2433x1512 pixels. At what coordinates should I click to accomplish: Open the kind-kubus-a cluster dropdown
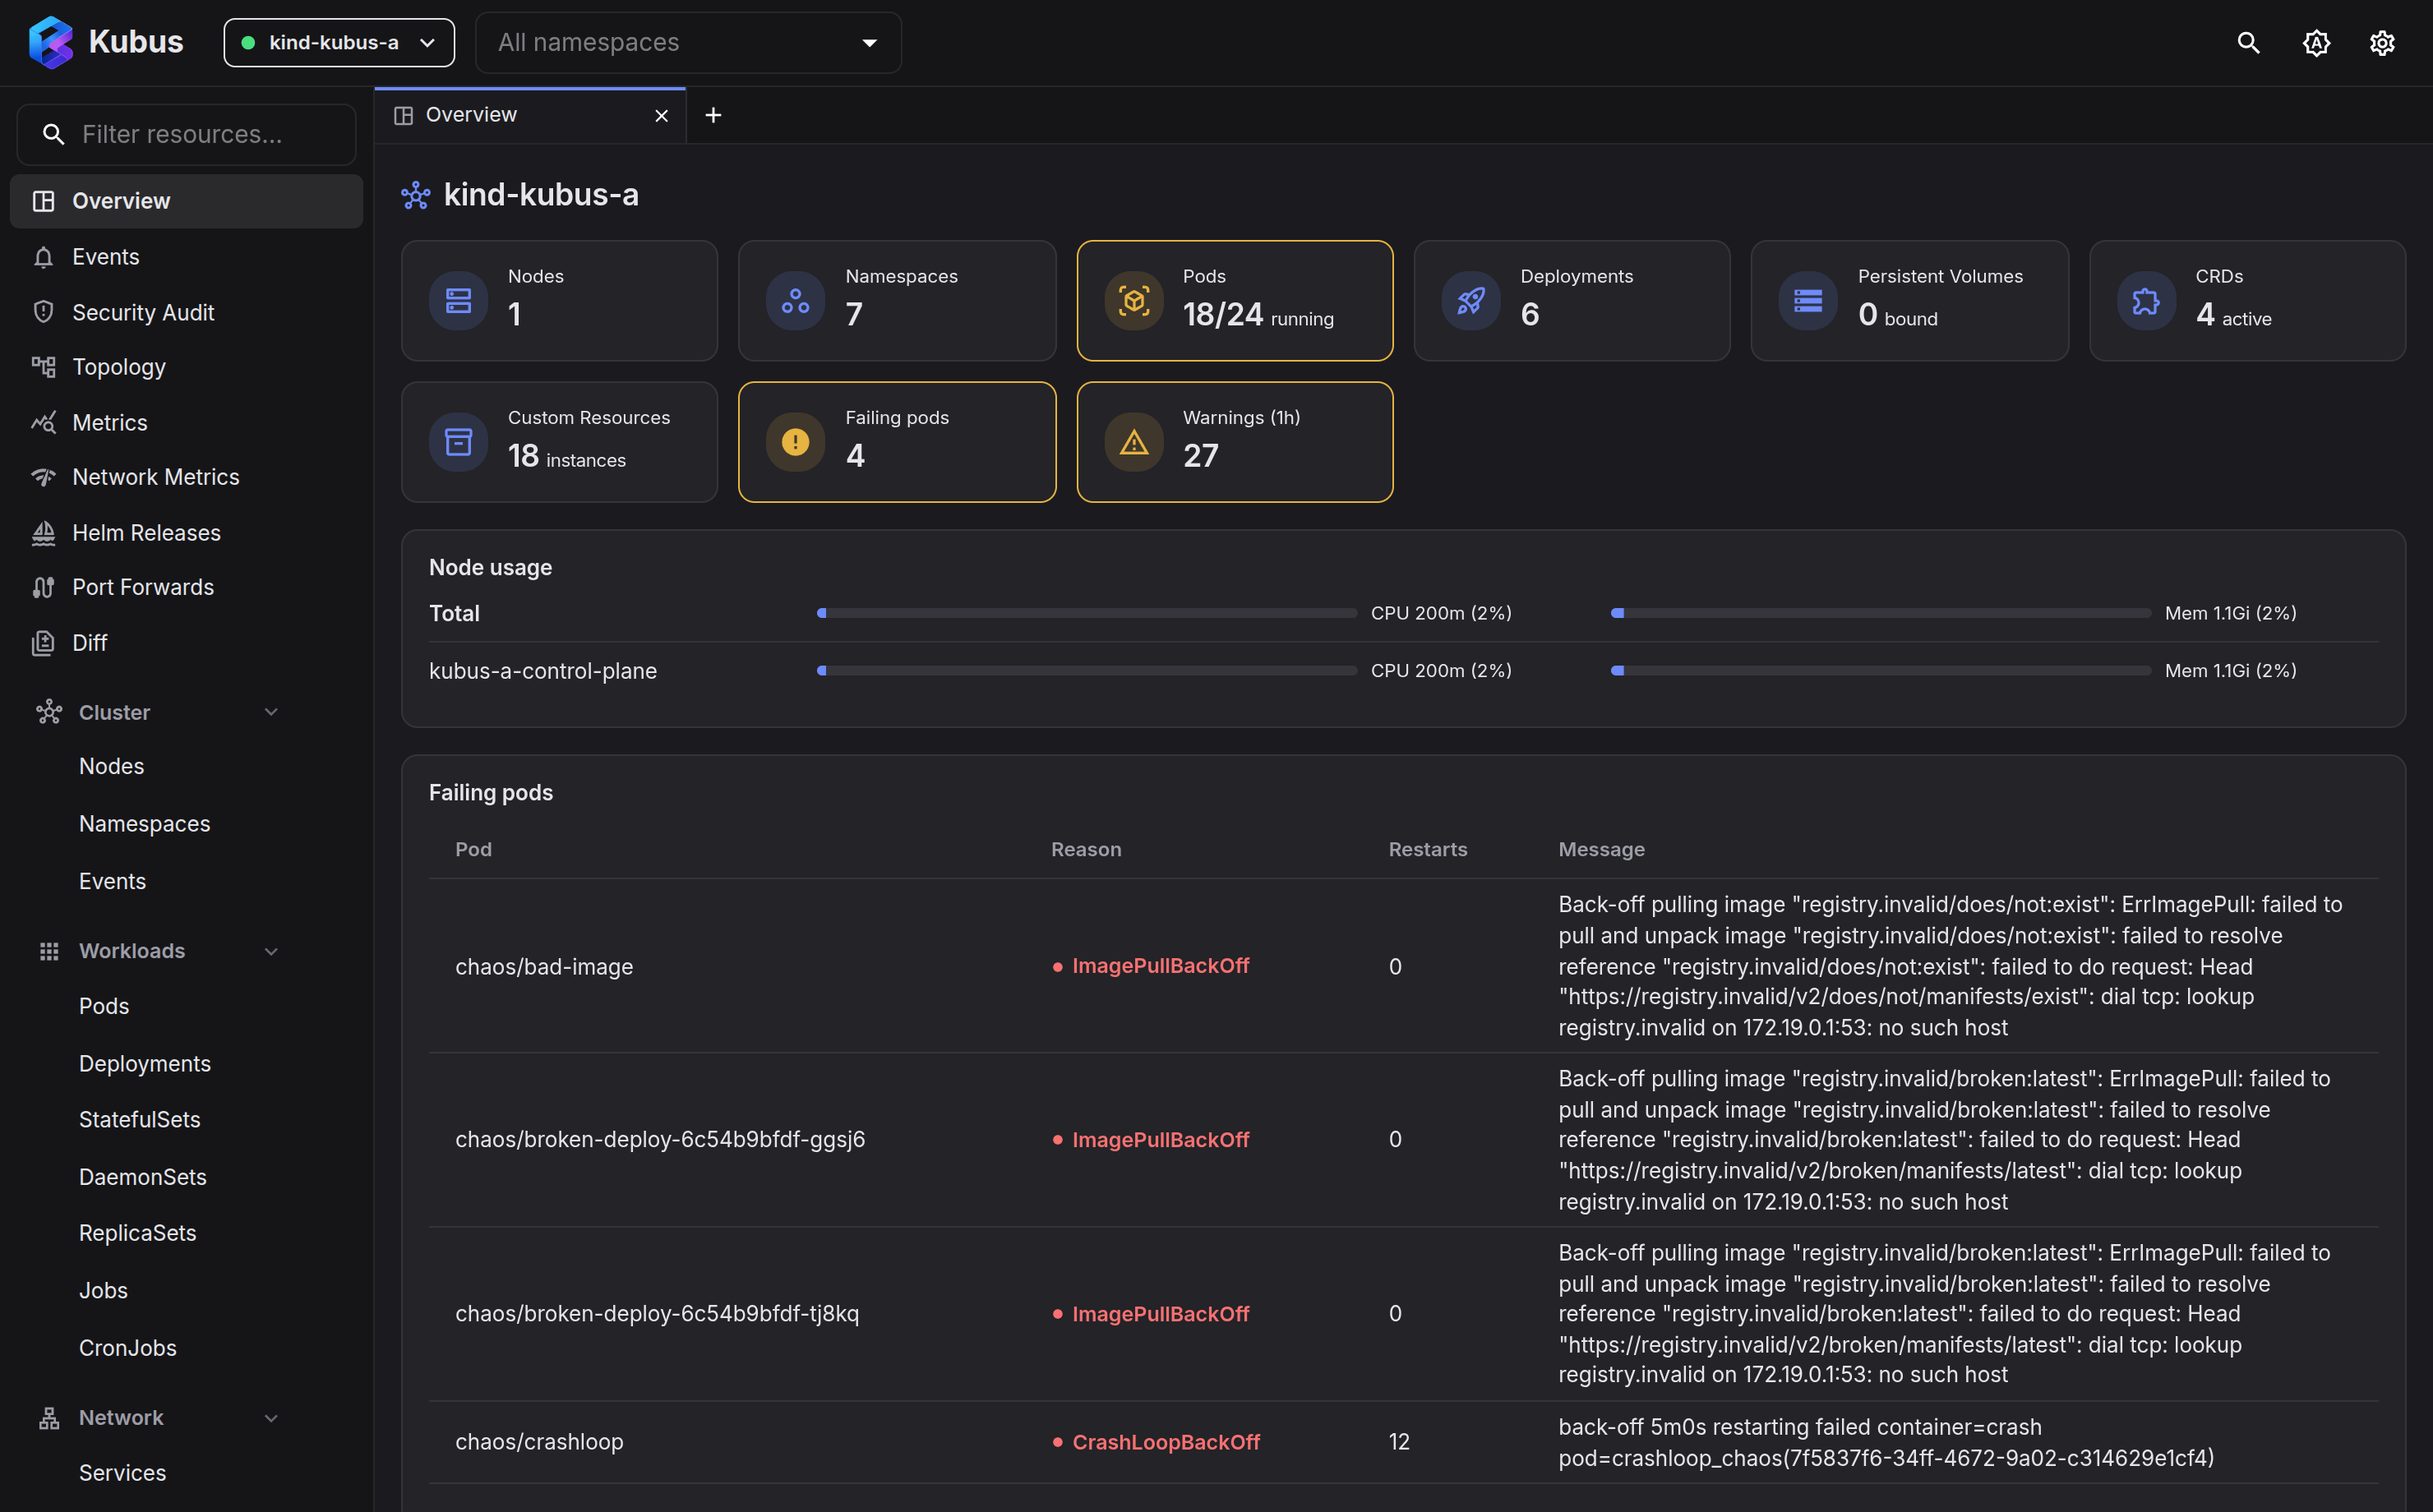339,42
